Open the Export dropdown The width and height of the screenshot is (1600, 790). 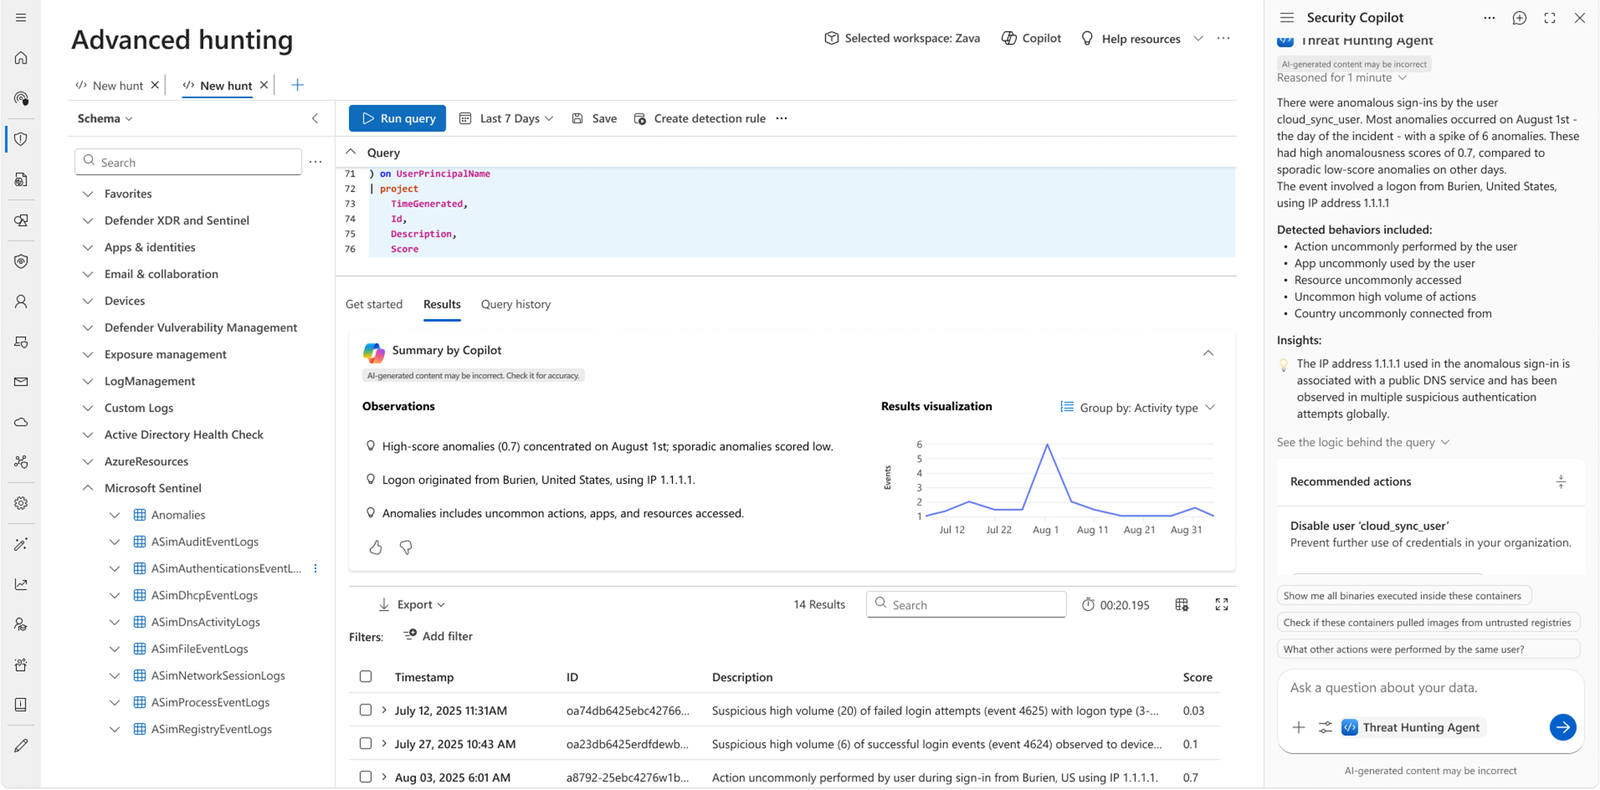[x=412, y=605]
